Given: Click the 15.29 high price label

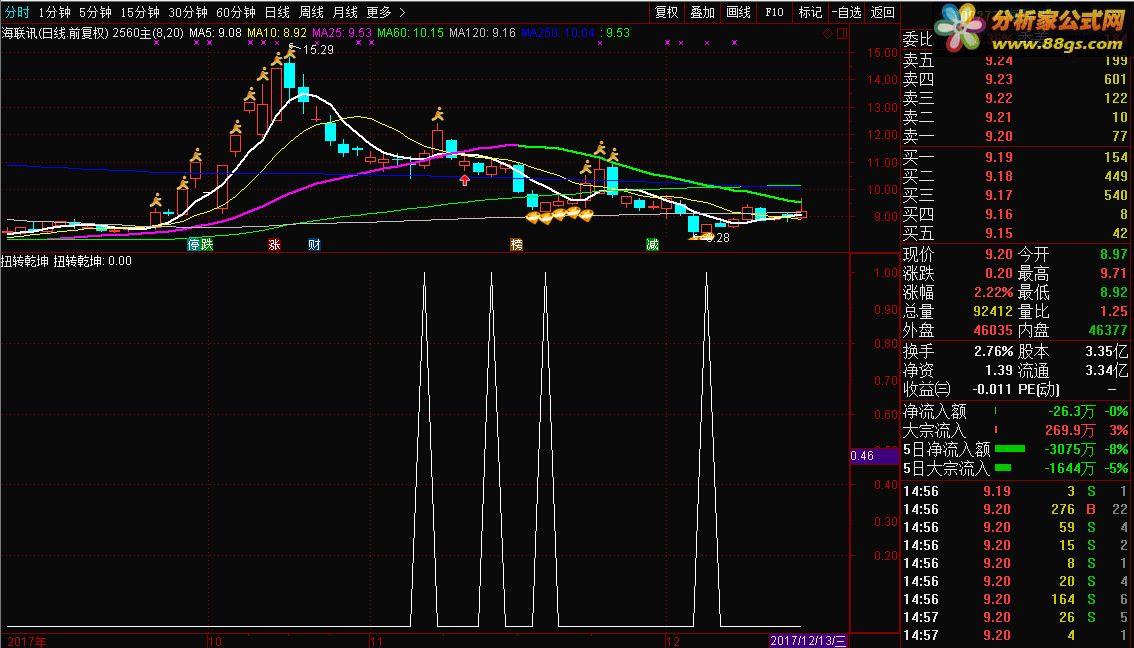Looking at the screenshot, I should click(x=318, y=50).
